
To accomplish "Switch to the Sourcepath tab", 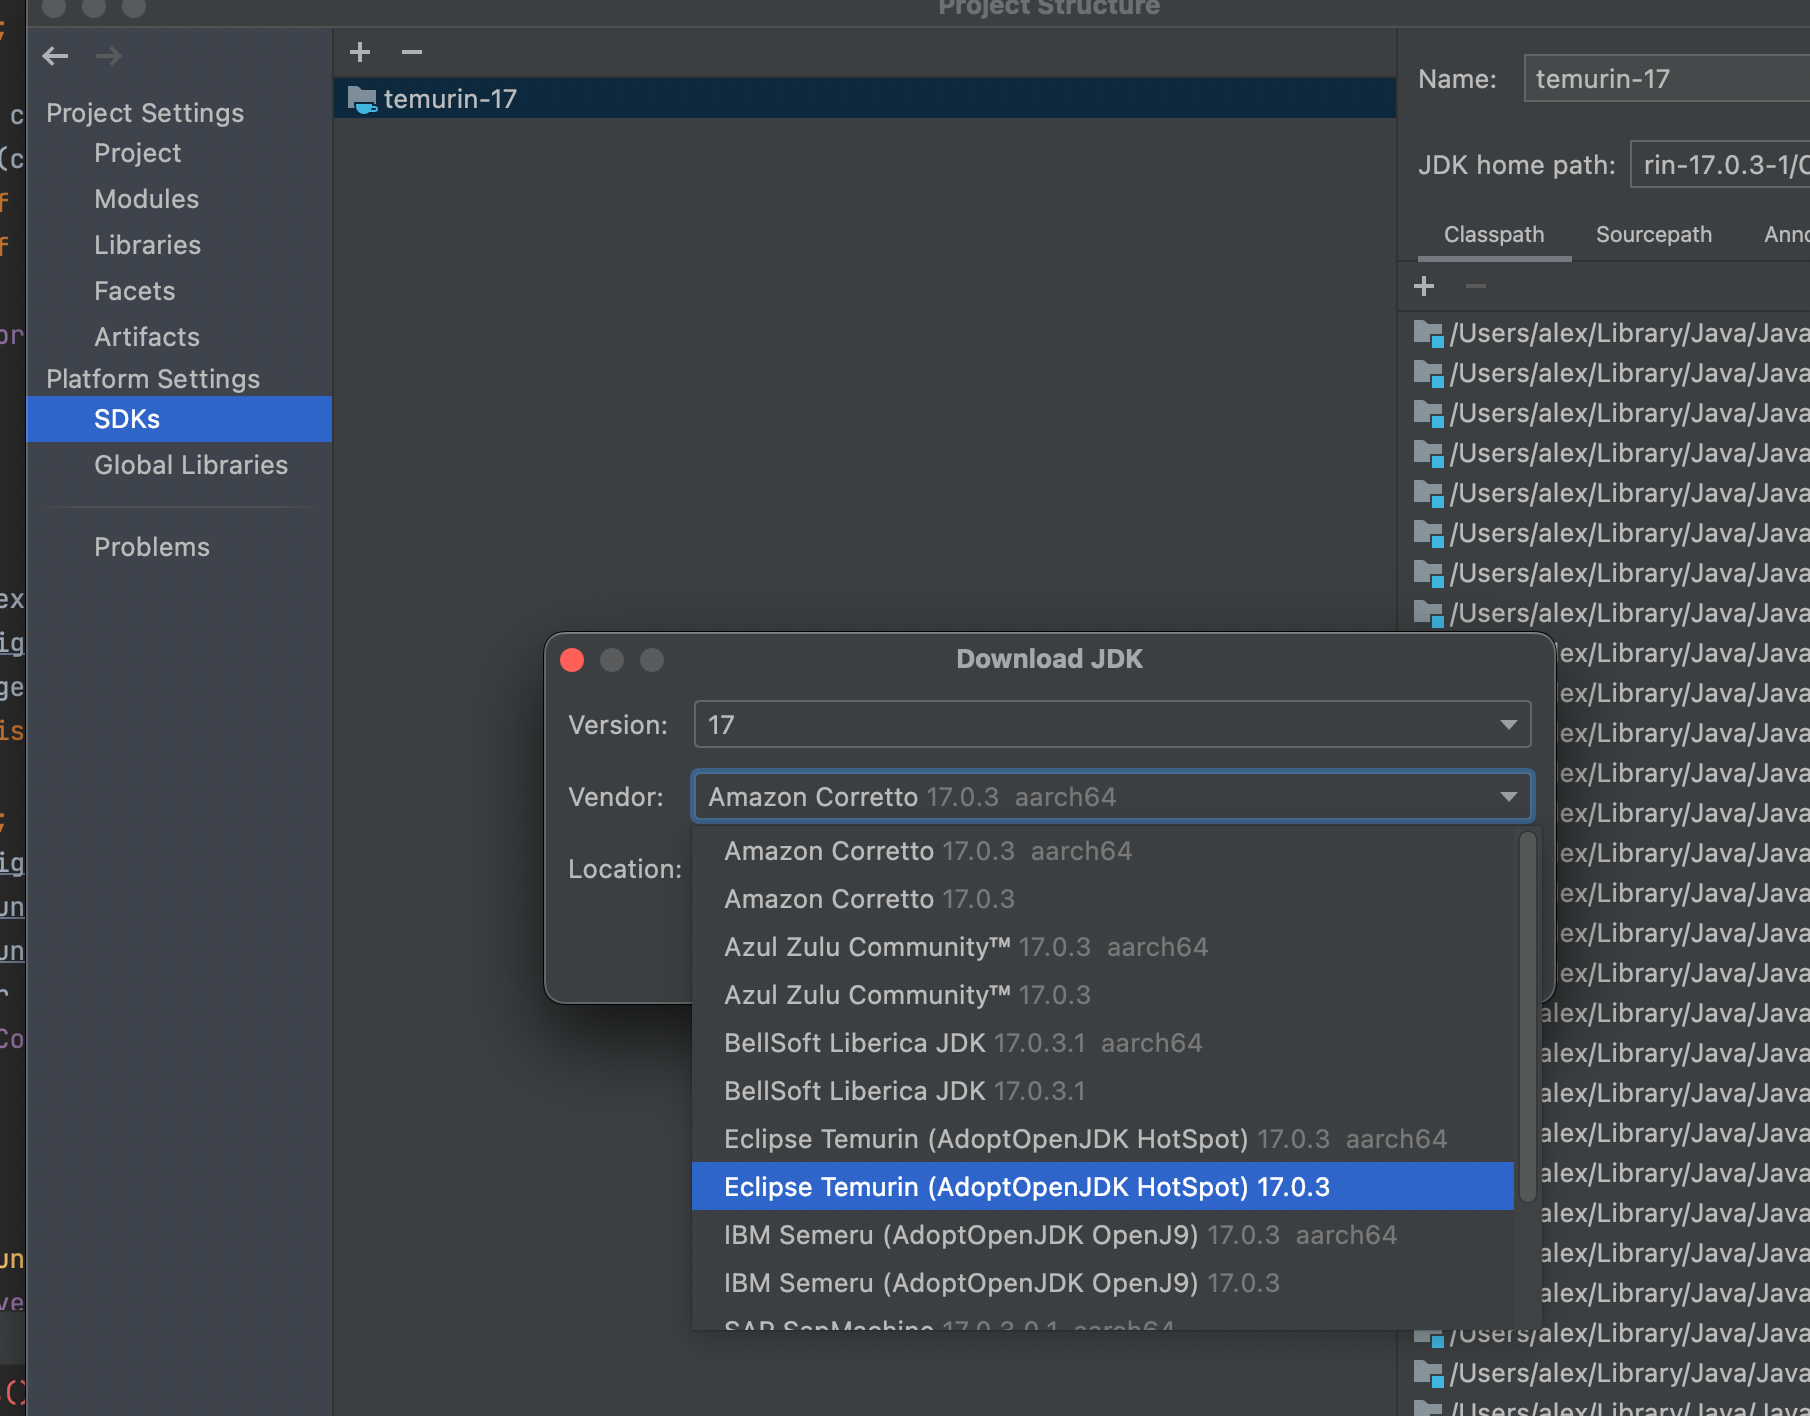I will click(x=1654, y=235).
